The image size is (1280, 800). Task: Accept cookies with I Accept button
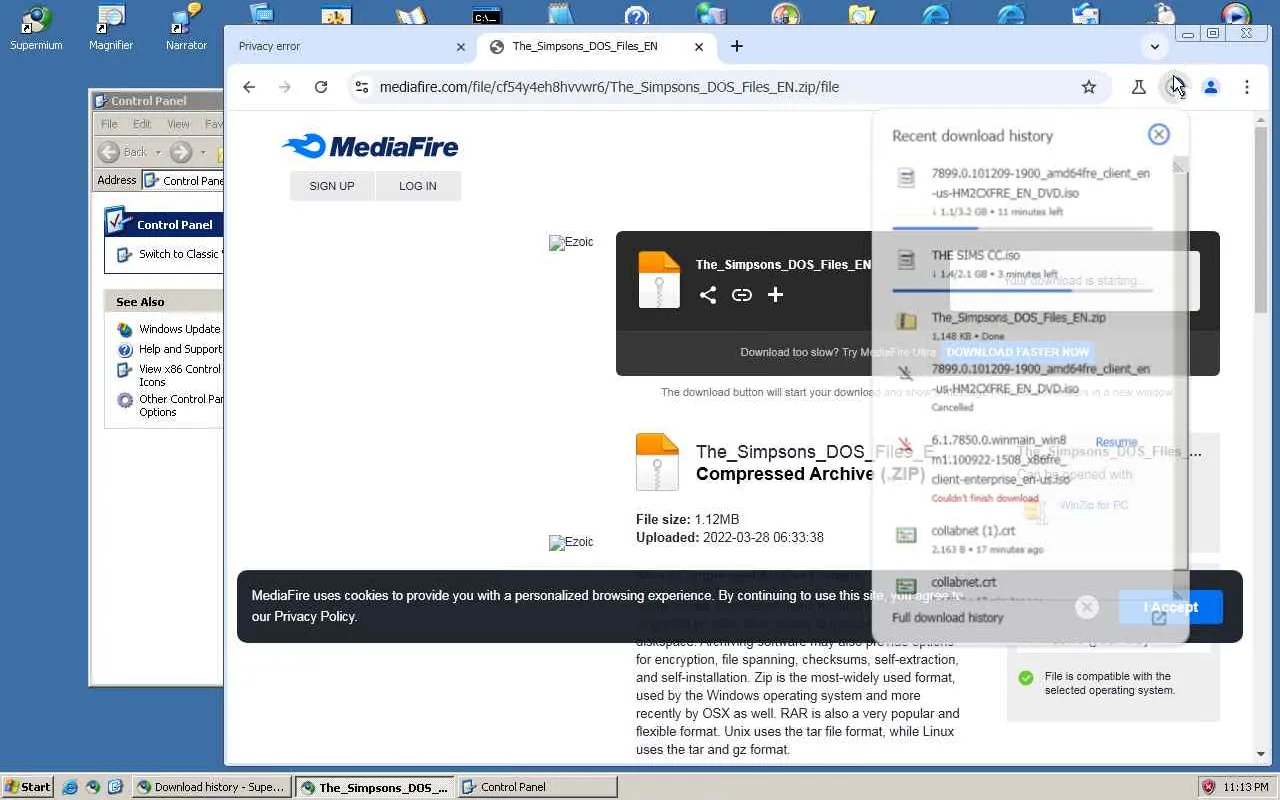point(1170,607)
